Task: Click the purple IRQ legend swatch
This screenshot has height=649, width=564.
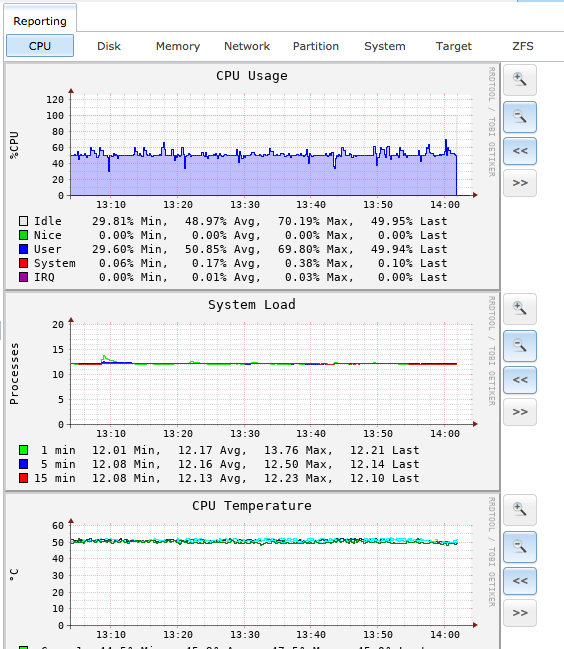Action: 24,277
